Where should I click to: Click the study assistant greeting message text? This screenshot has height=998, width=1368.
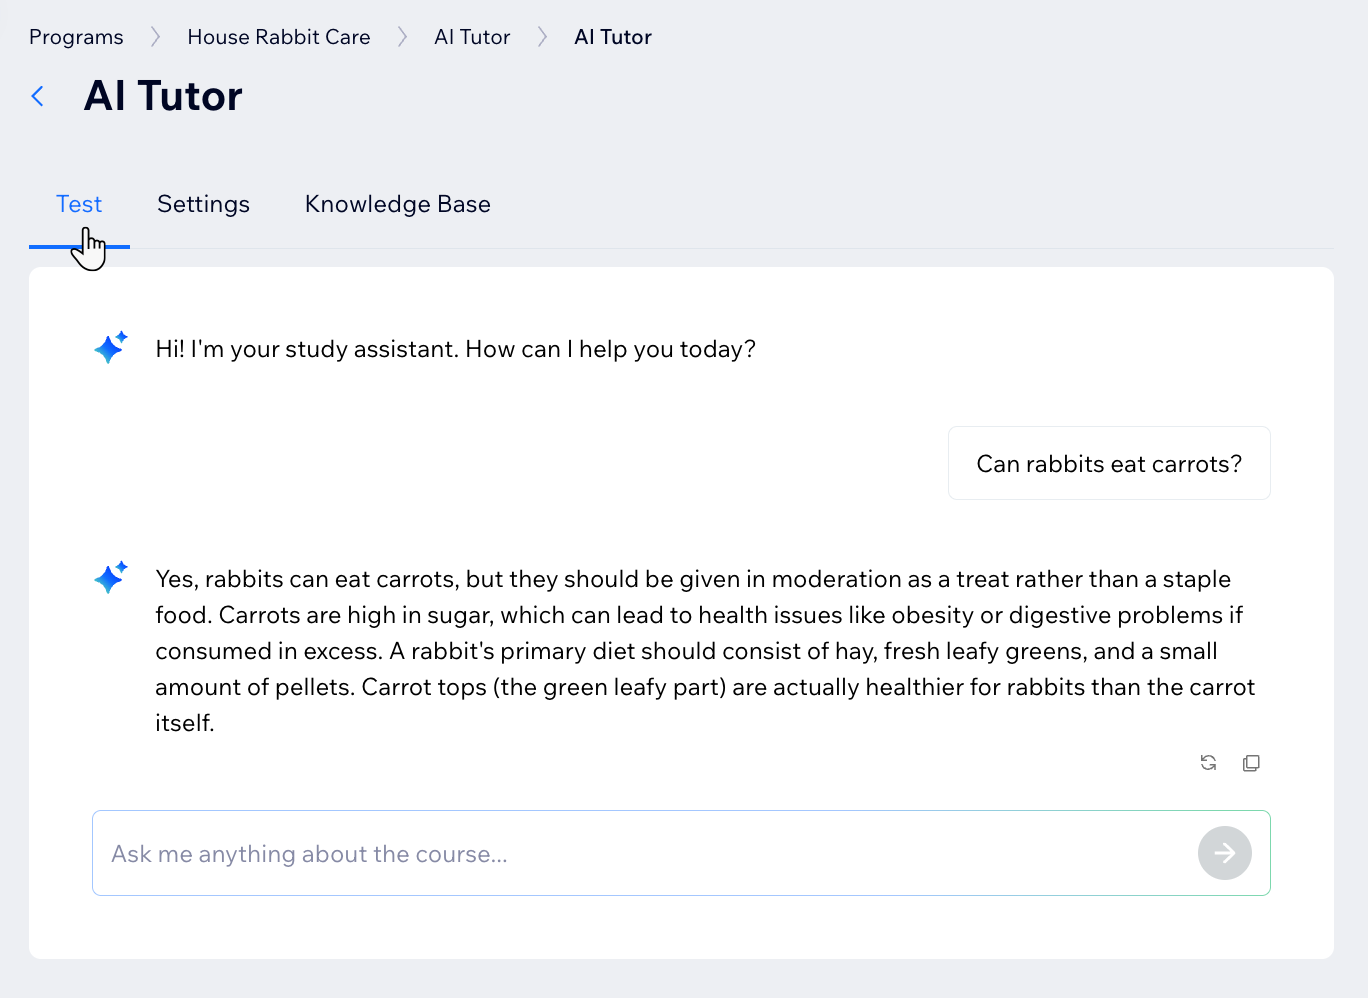(455, 349)
